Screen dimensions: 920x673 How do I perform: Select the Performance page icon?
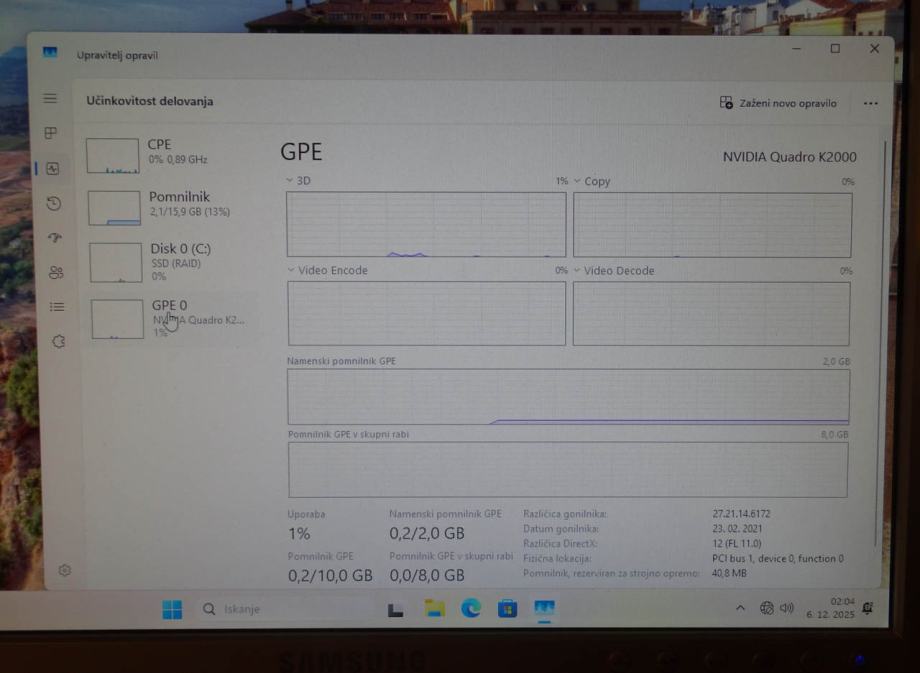53,169
